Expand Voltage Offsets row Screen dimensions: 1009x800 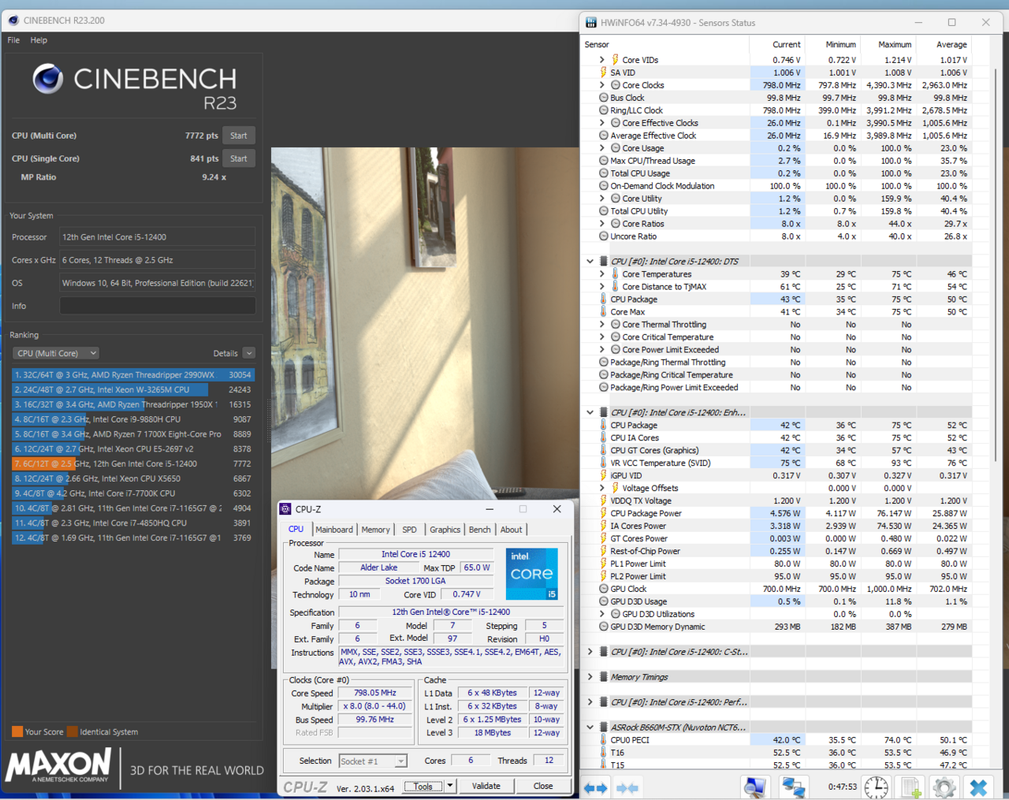point(602,488)
